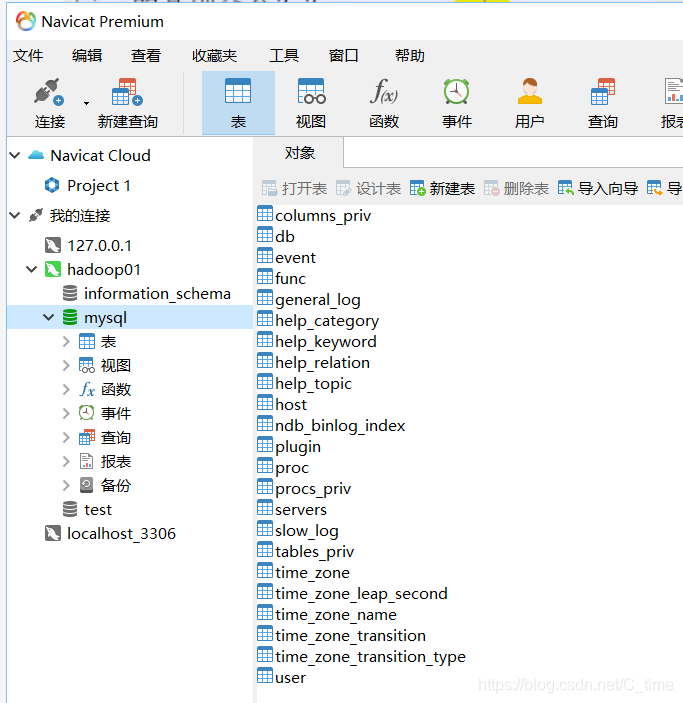Expand the Backups (备份) node under mysql
The height and width of the screenshot is (703, 683).
(66, 485)
